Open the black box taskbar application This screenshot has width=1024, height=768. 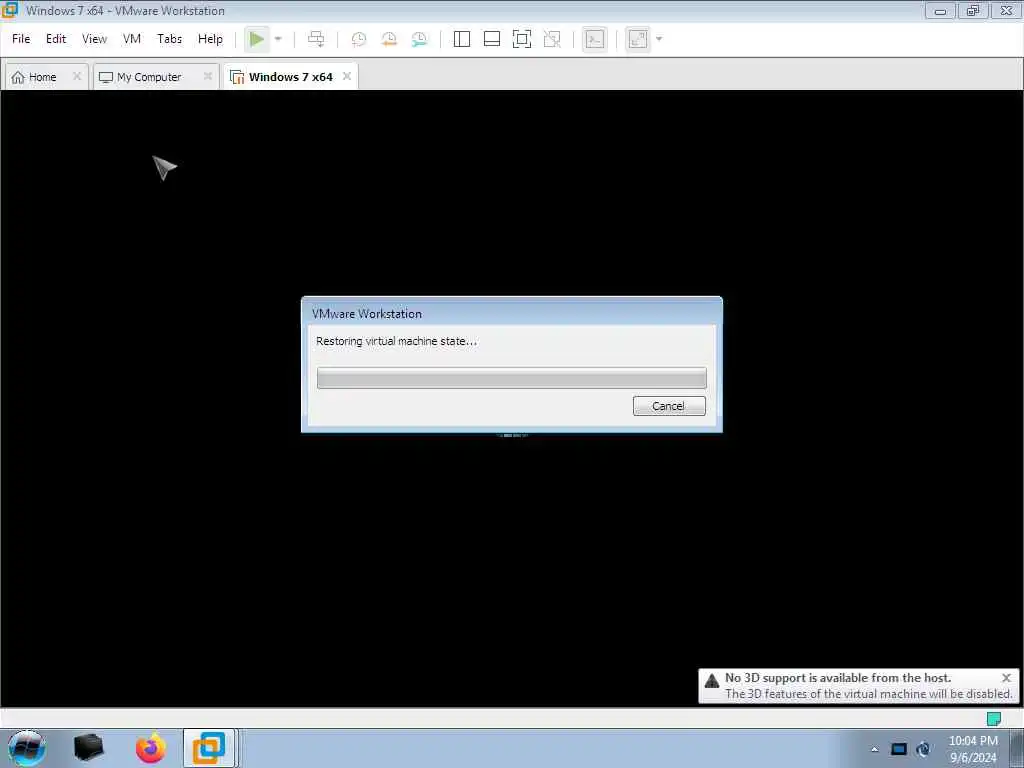point(89,748)
